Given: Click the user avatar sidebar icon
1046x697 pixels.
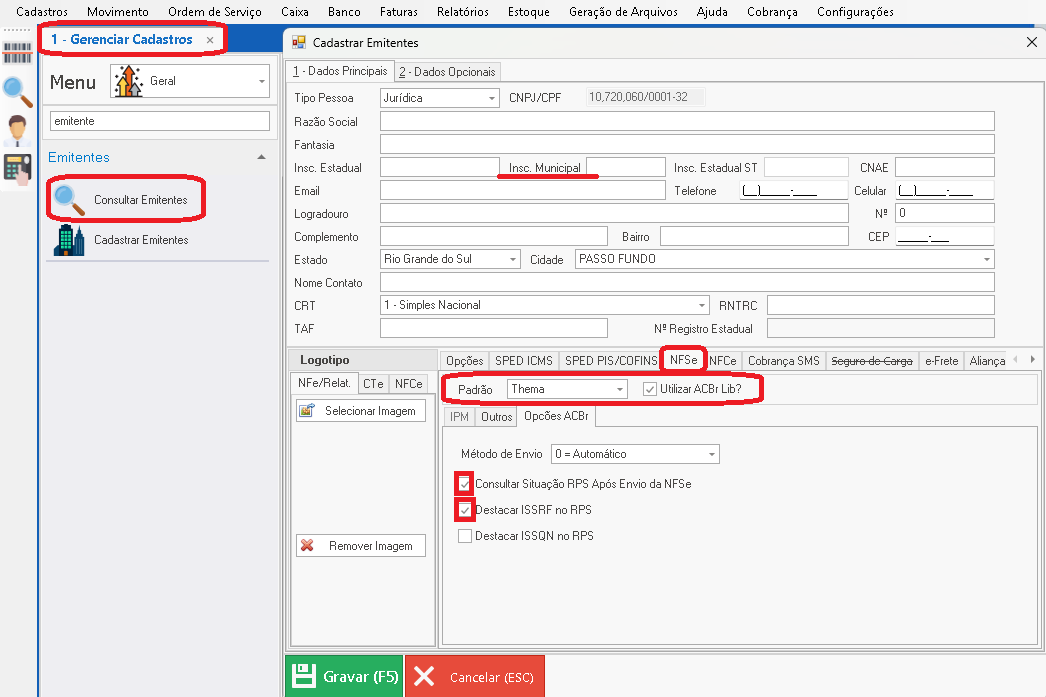Looking at the screenshot, I should tap(17, 130).
